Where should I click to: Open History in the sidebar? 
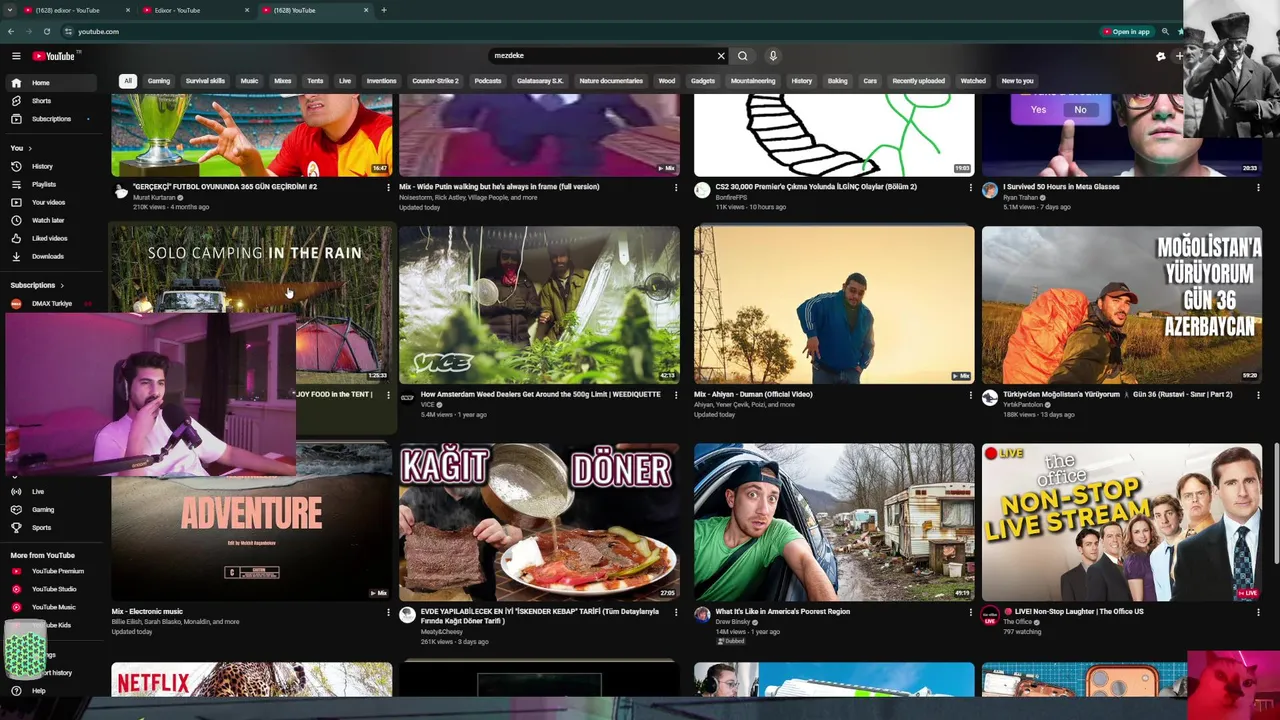(x=53, y=166)
